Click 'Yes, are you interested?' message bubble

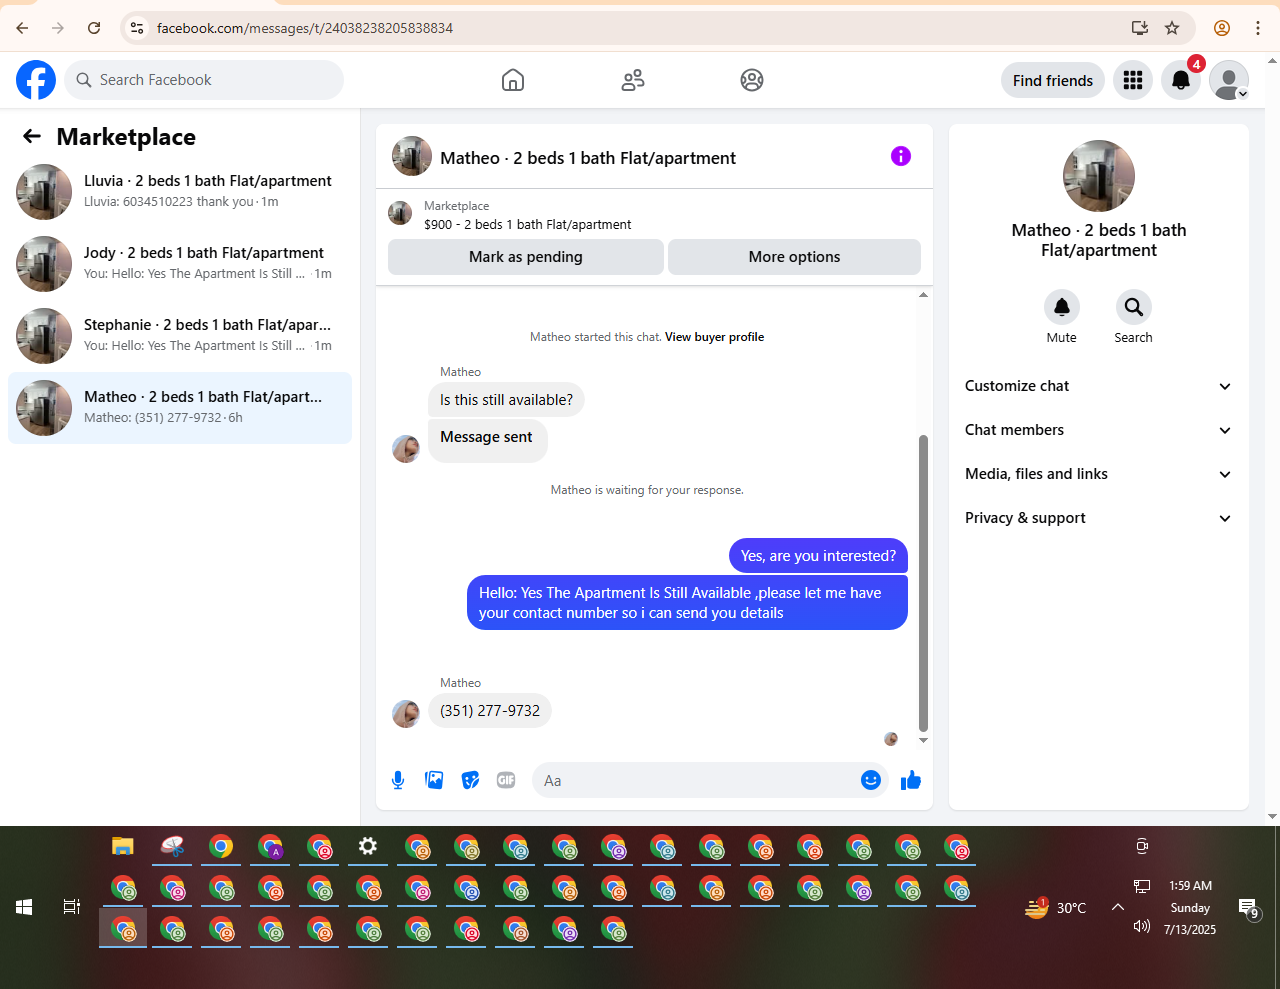tap(818, 556)
